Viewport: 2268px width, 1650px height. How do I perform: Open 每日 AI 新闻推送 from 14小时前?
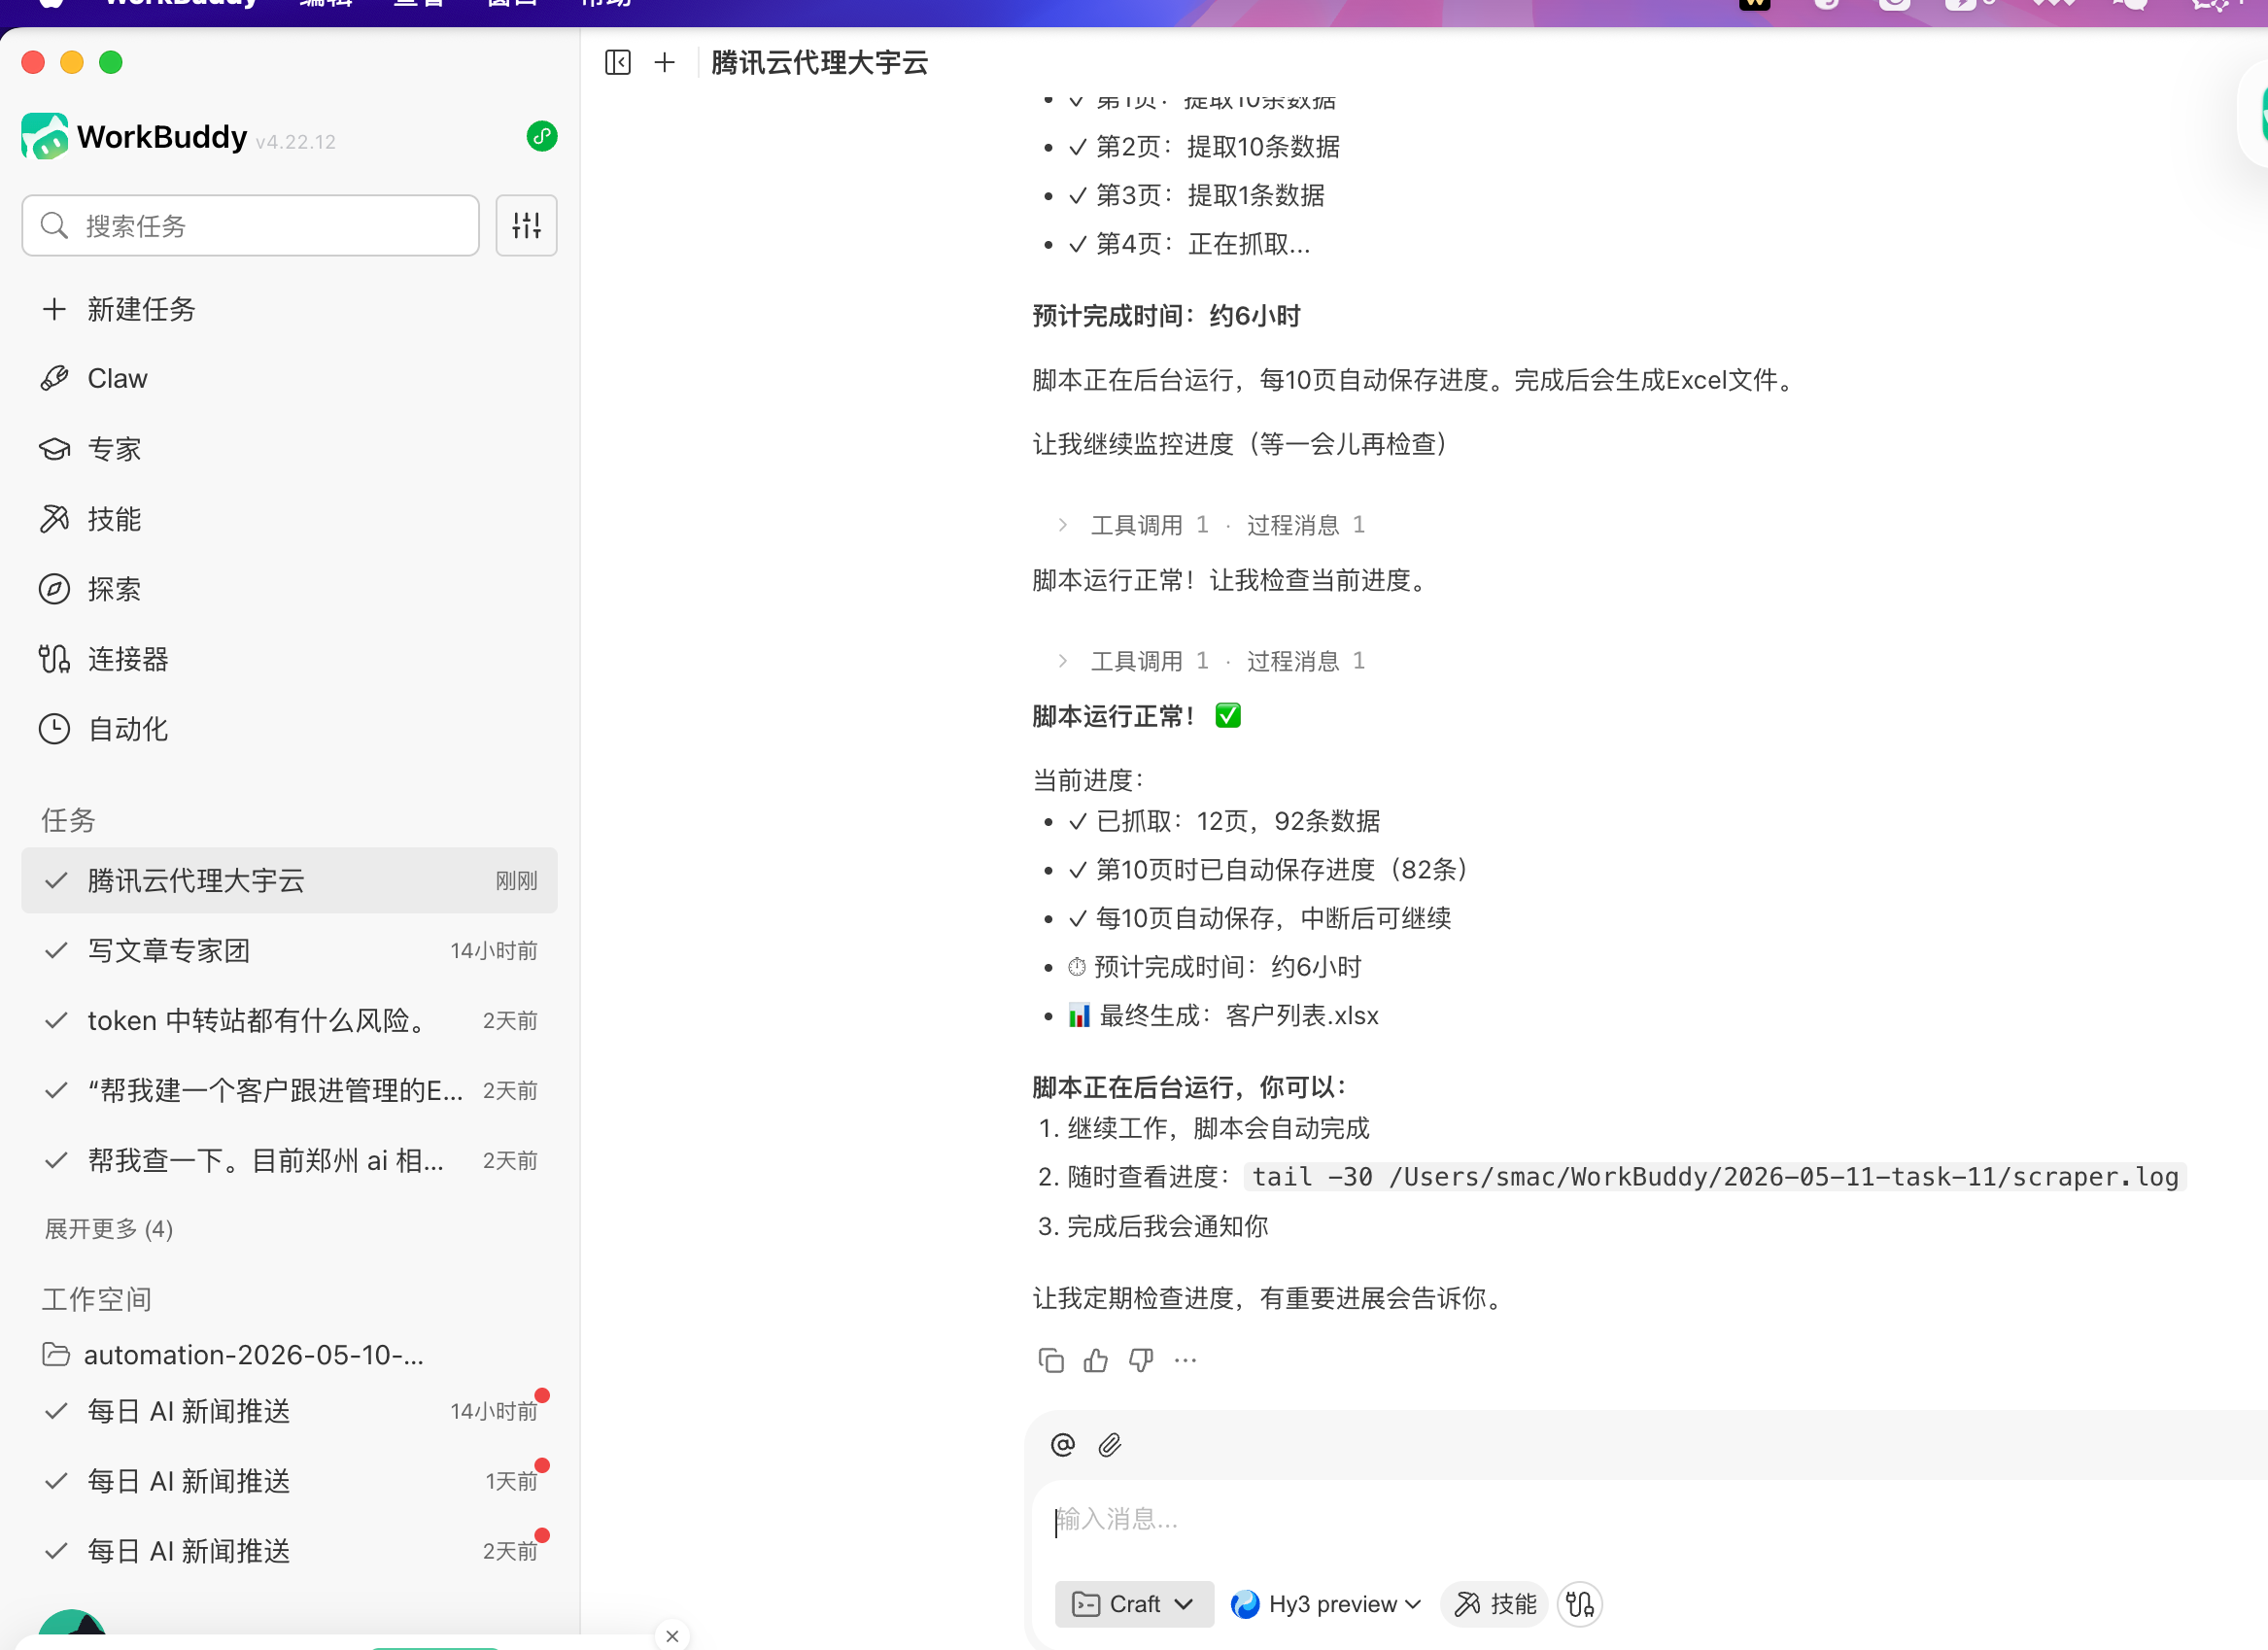[289, 1411]
